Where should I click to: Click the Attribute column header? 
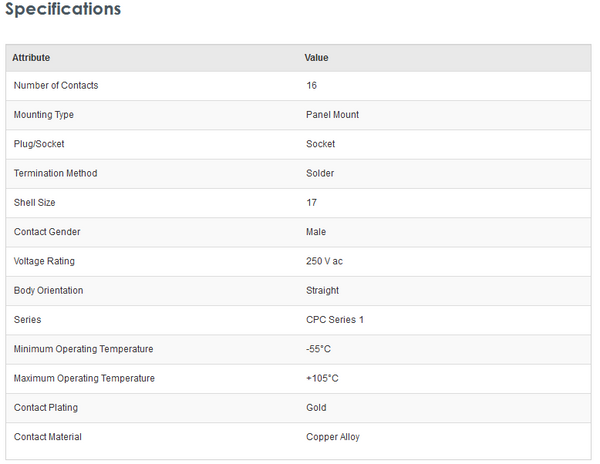coord(31,58)
